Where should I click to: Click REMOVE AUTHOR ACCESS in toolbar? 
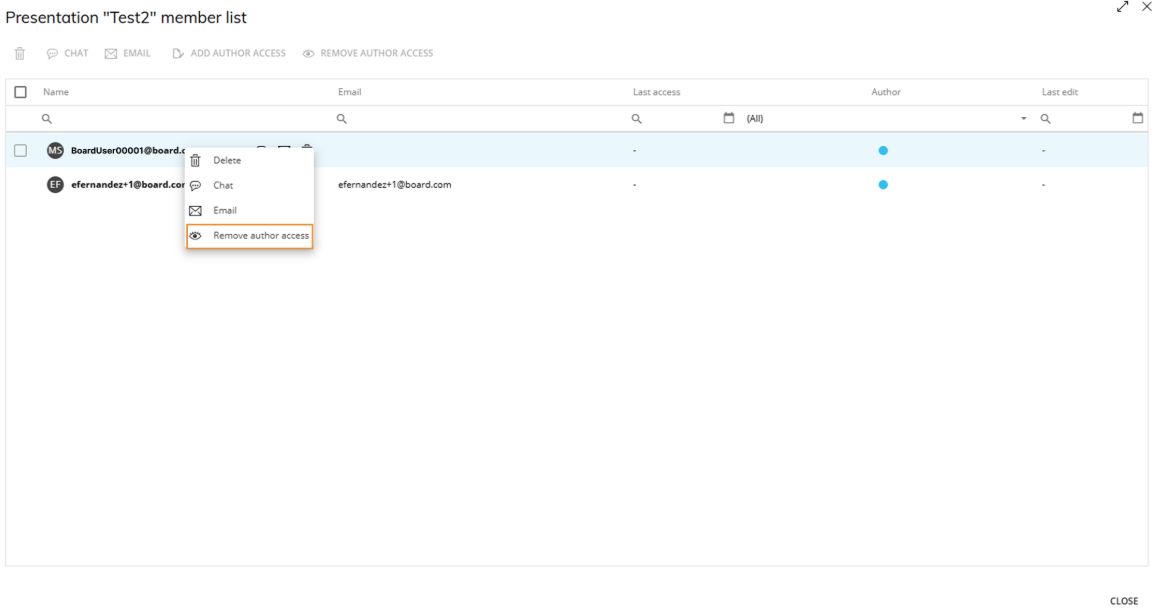[x=367, y=54]
